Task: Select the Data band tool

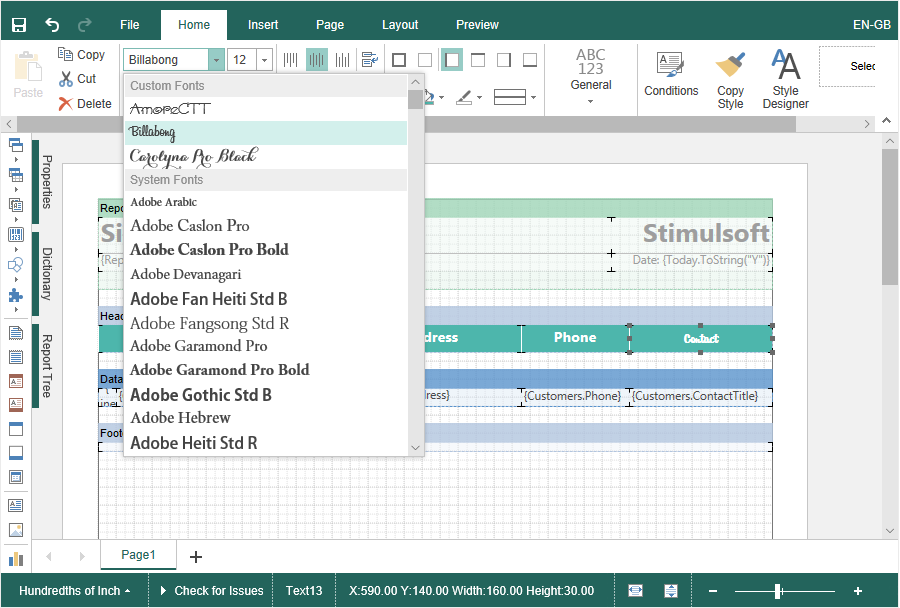Action: [x=15, y=477]
